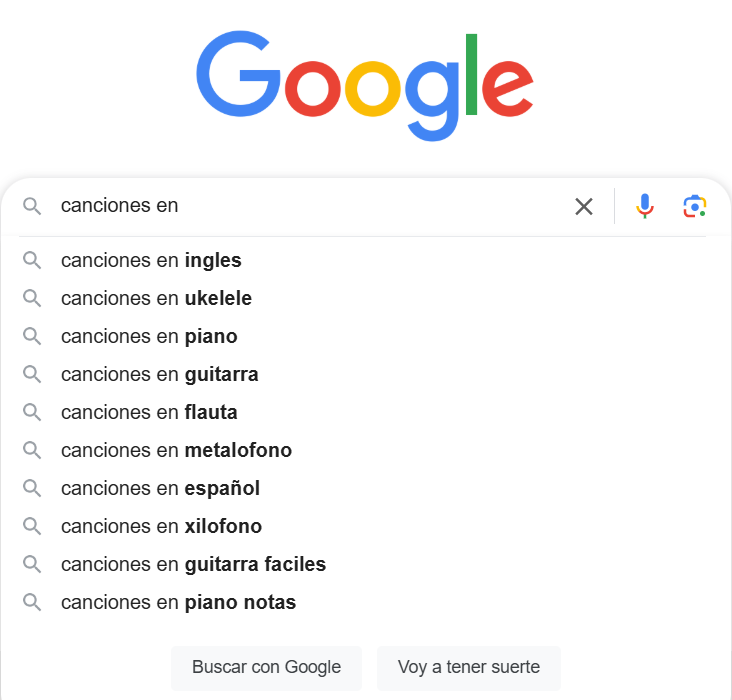
Task: Choose suggestion 'canciones en ukelele'
Action: 156,298
